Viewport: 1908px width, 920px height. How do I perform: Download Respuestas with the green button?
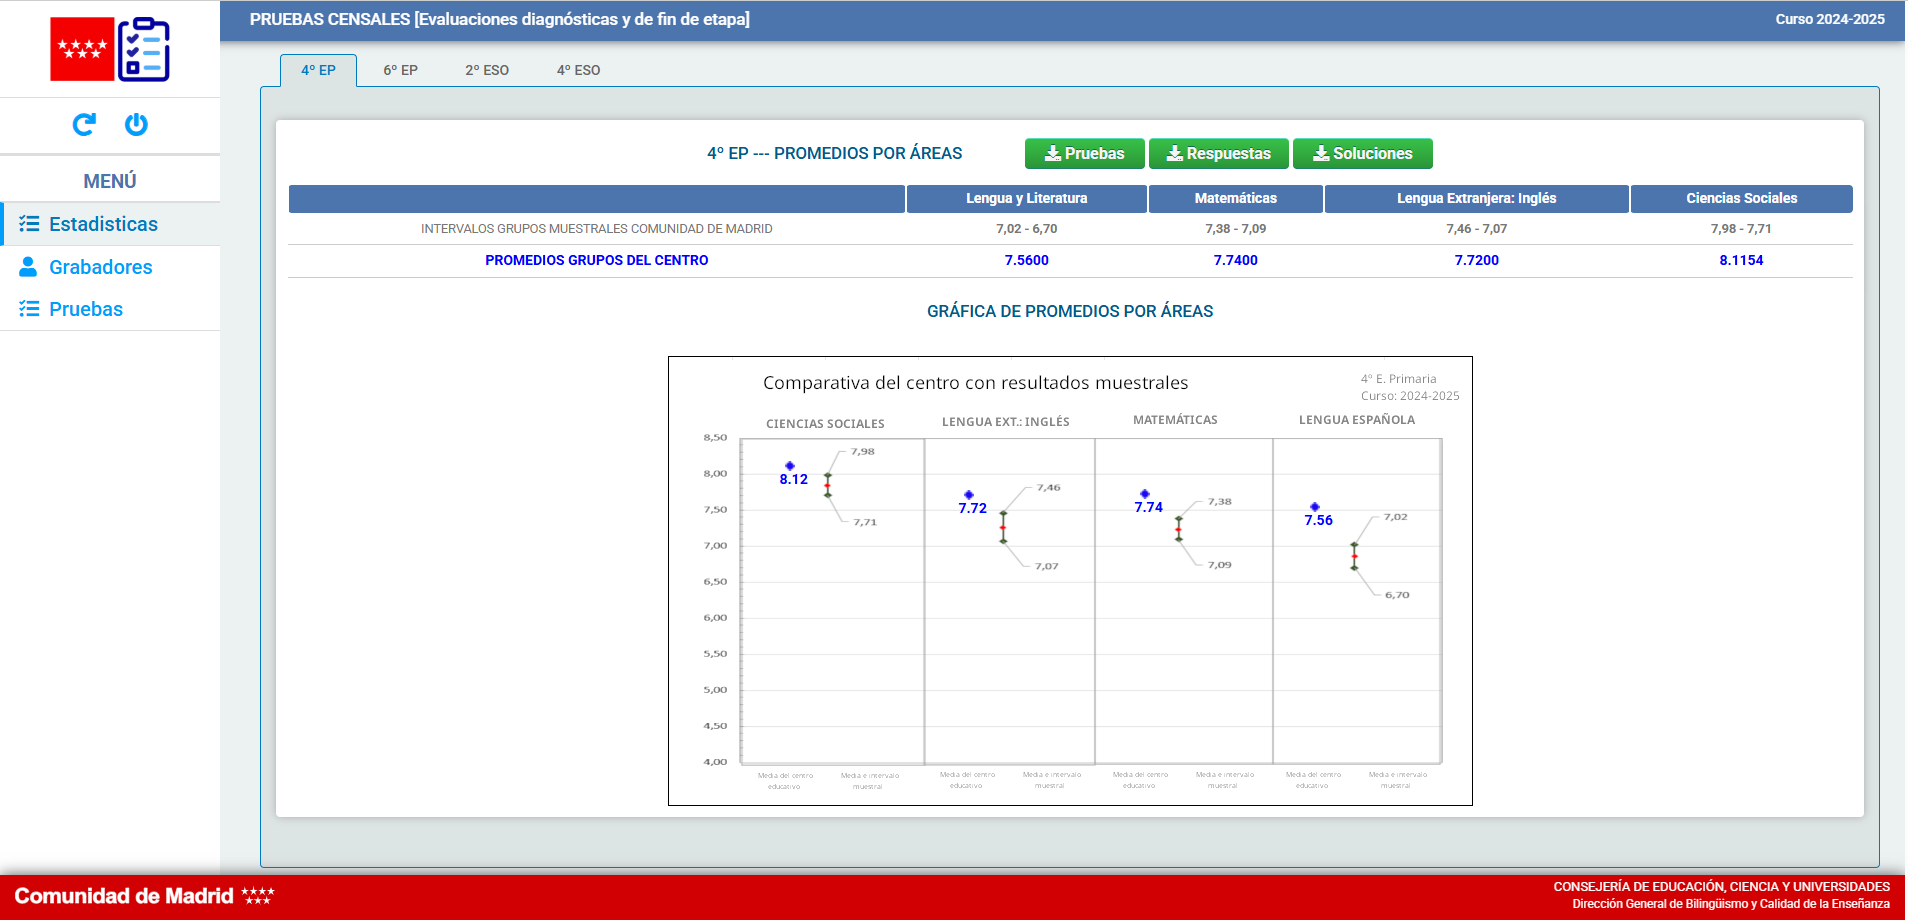(x=1218, y=153)
